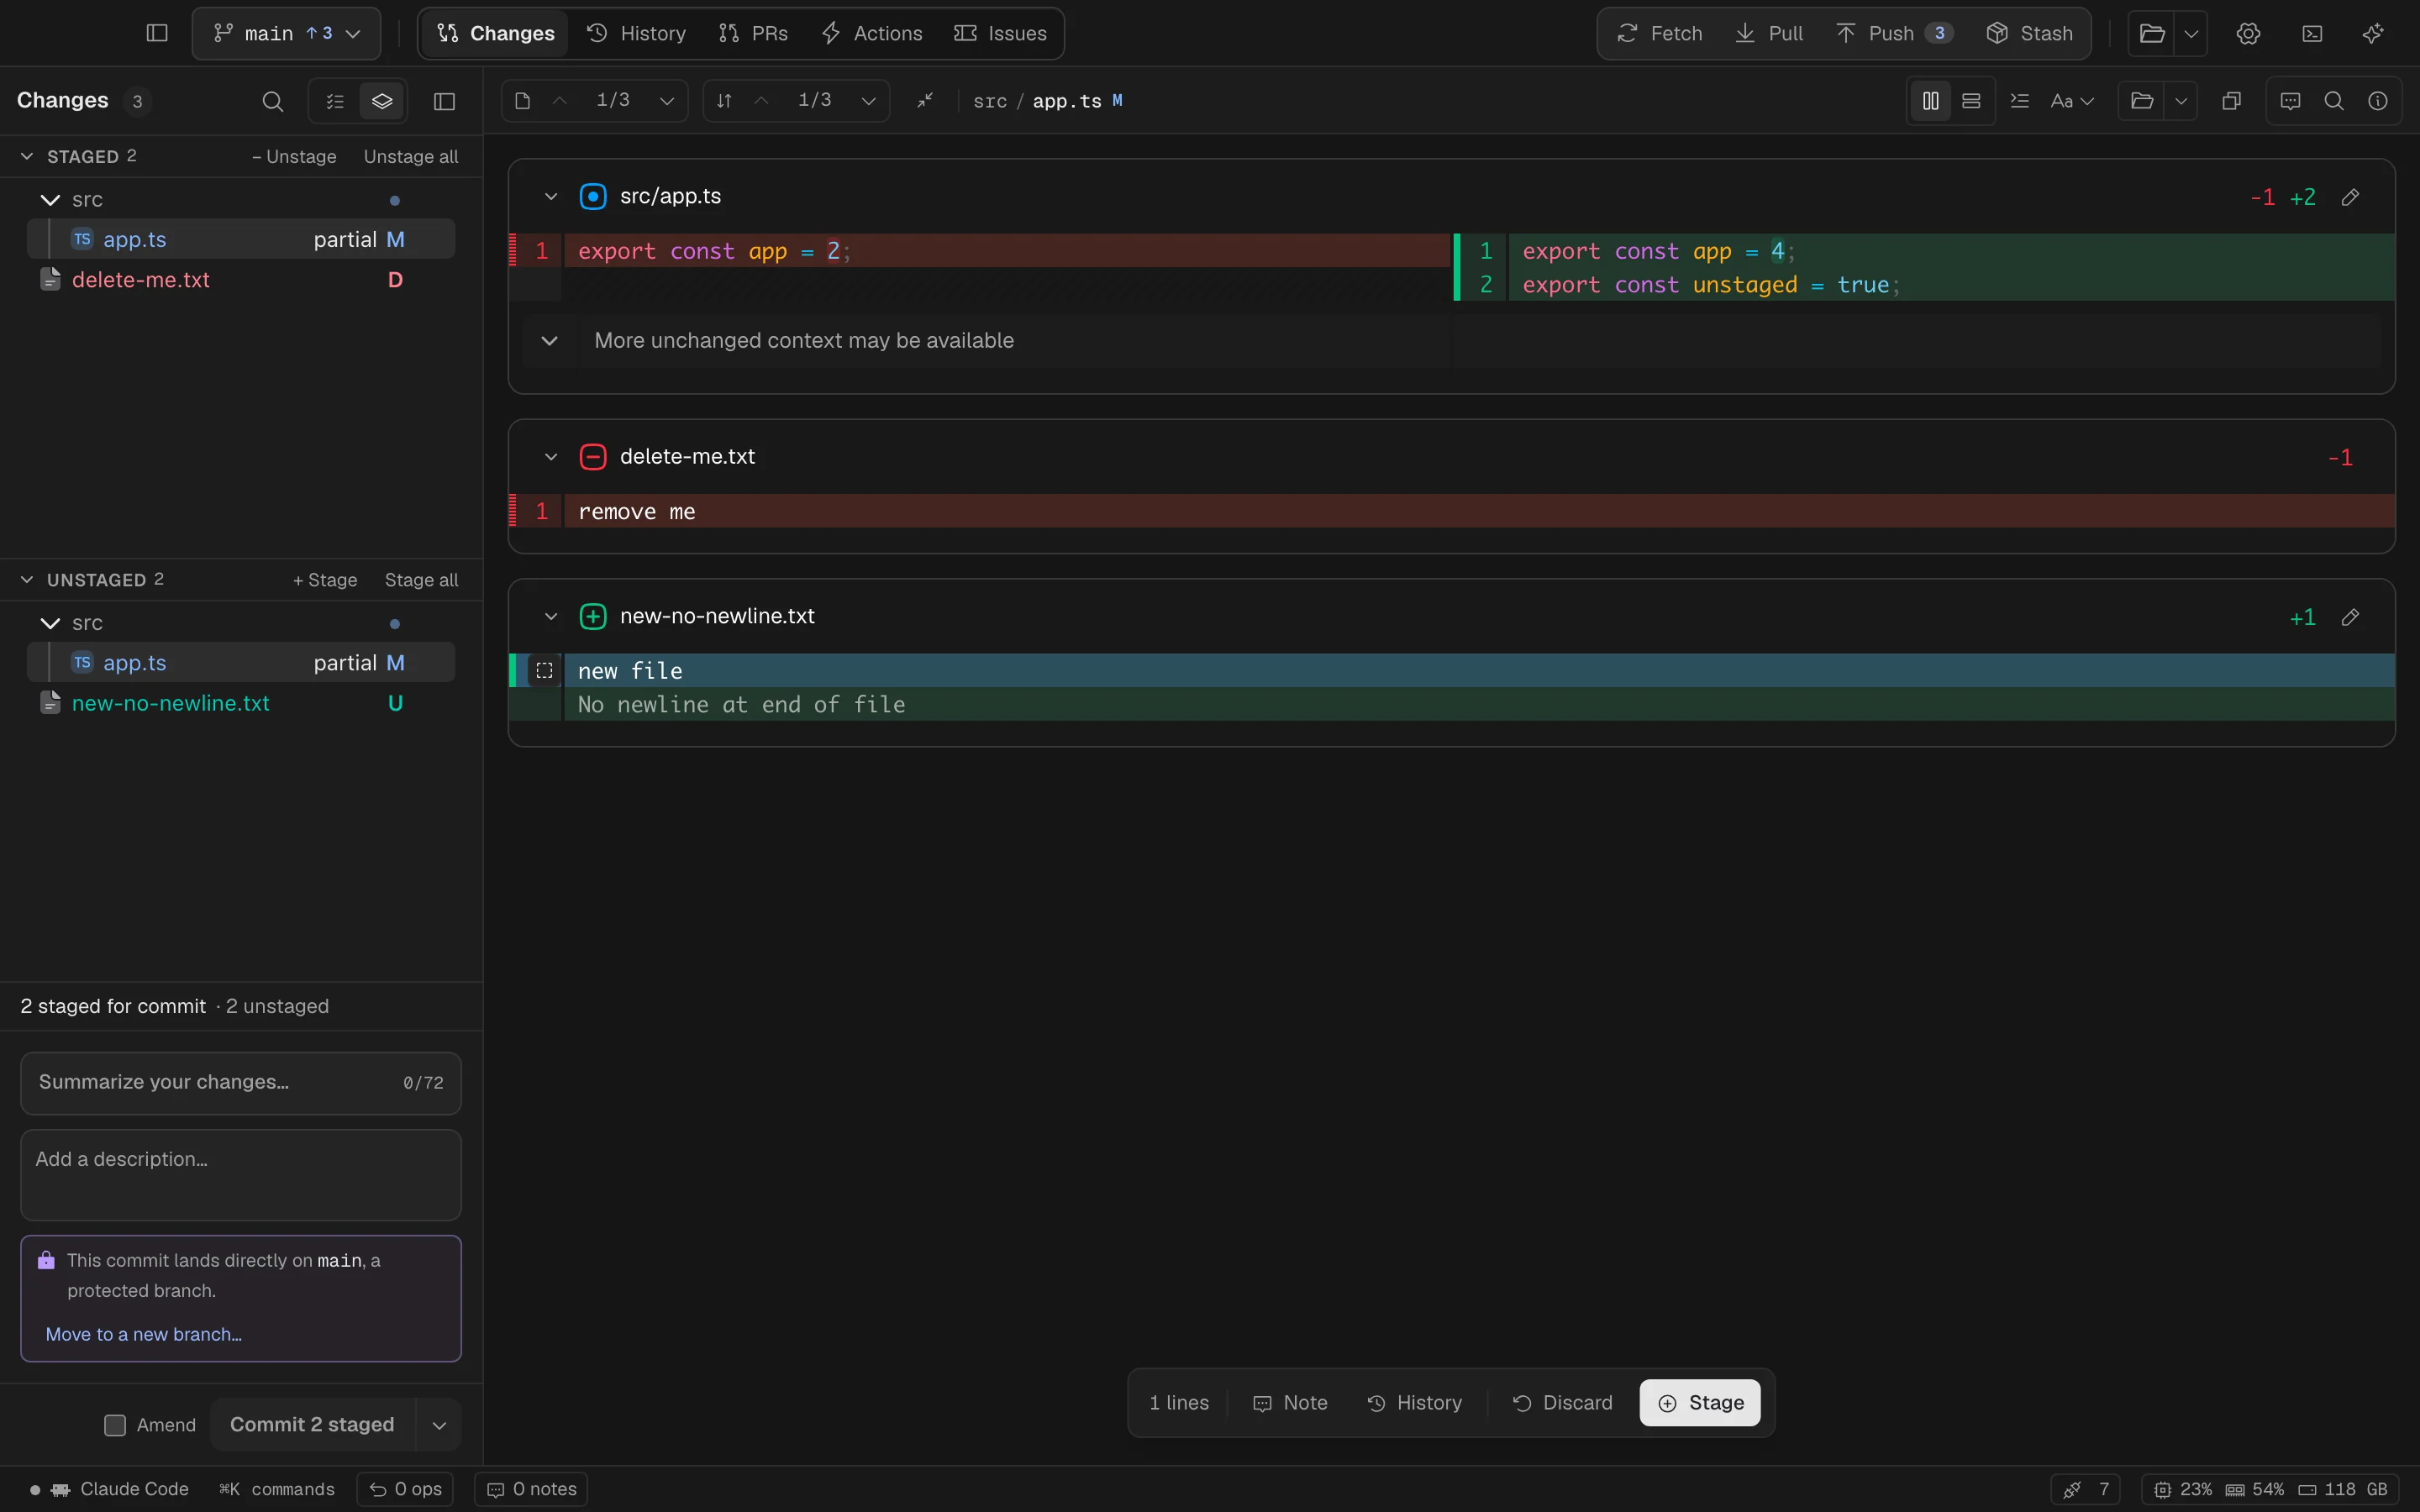
Task: Select unstaged app.ts file
Action: (241, 662)
